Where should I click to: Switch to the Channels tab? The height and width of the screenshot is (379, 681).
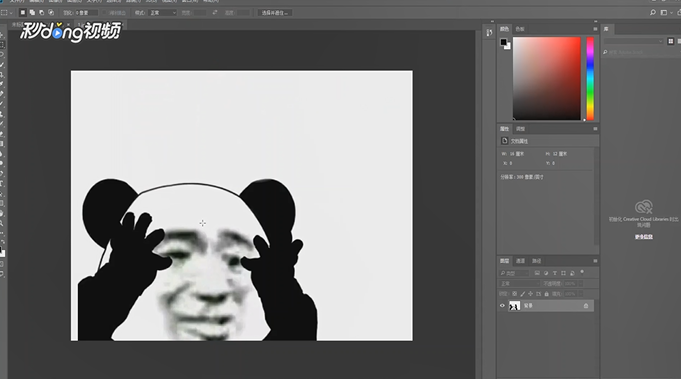pos(520,261)
